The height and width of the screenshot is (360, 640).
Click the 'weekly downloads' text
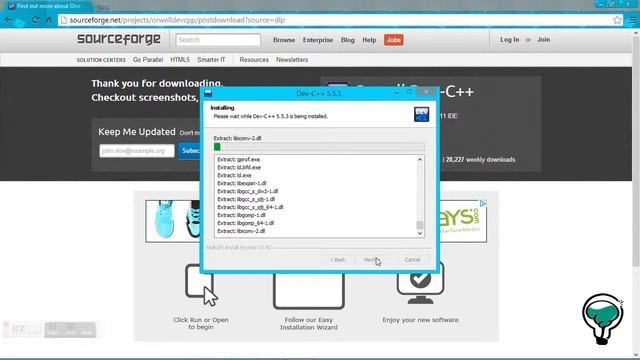490,160
